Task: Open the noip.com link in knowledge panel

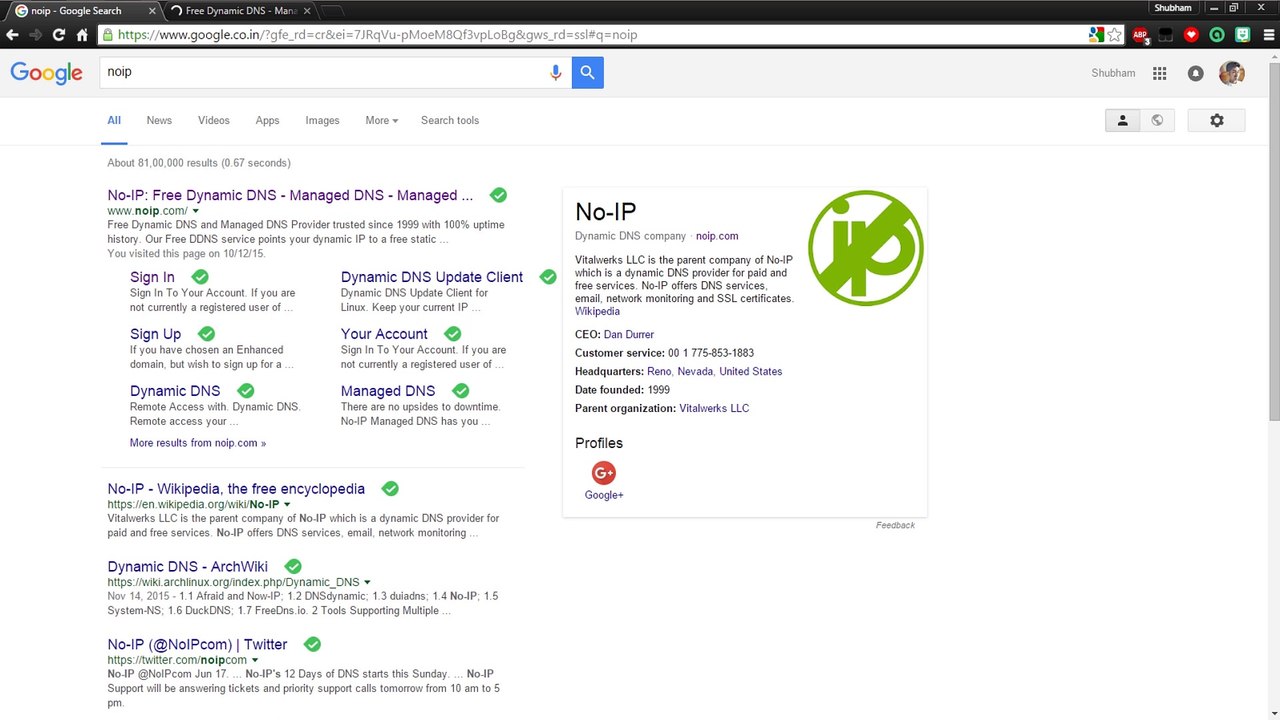Action: [x=717, y=236]
